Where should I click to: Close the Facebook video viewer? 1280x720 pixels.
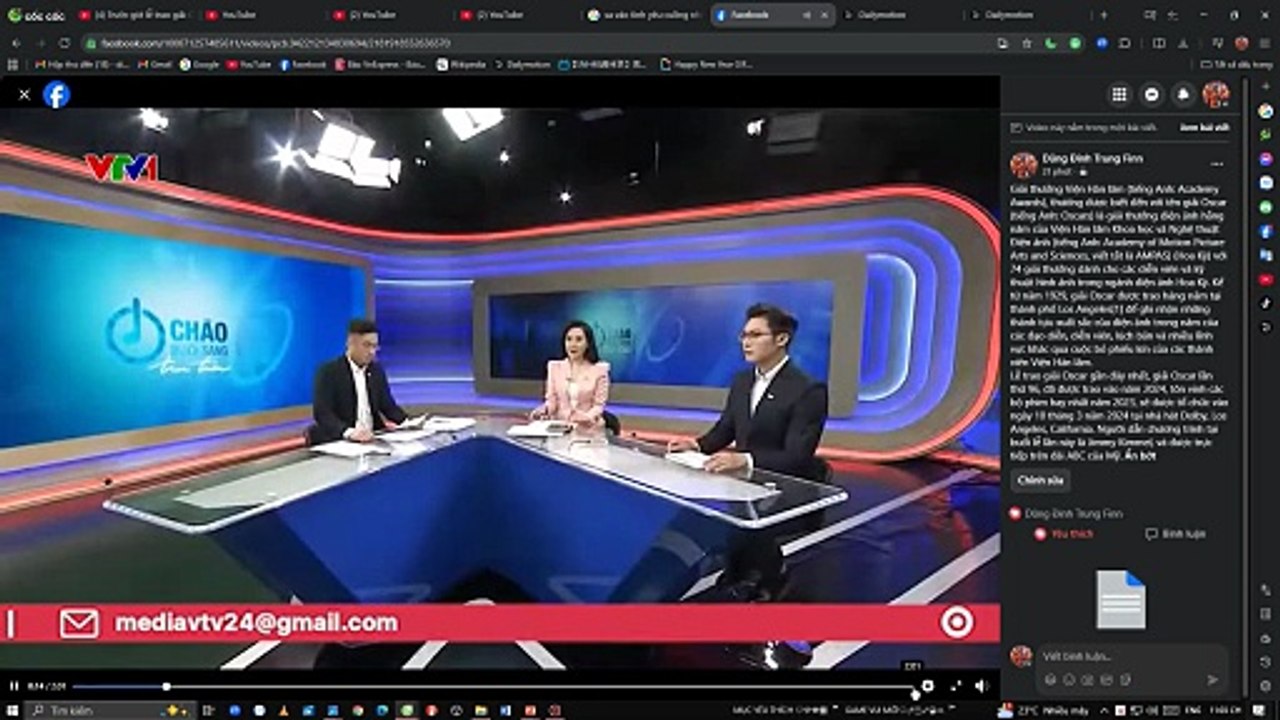pos(24,95)
